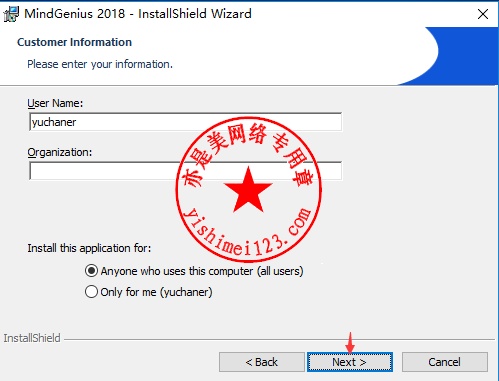Screen dimensions: 499x381
Task: Choose the 'Only for me (yuchaner)' radio button
Action: (x=91, y=292)
